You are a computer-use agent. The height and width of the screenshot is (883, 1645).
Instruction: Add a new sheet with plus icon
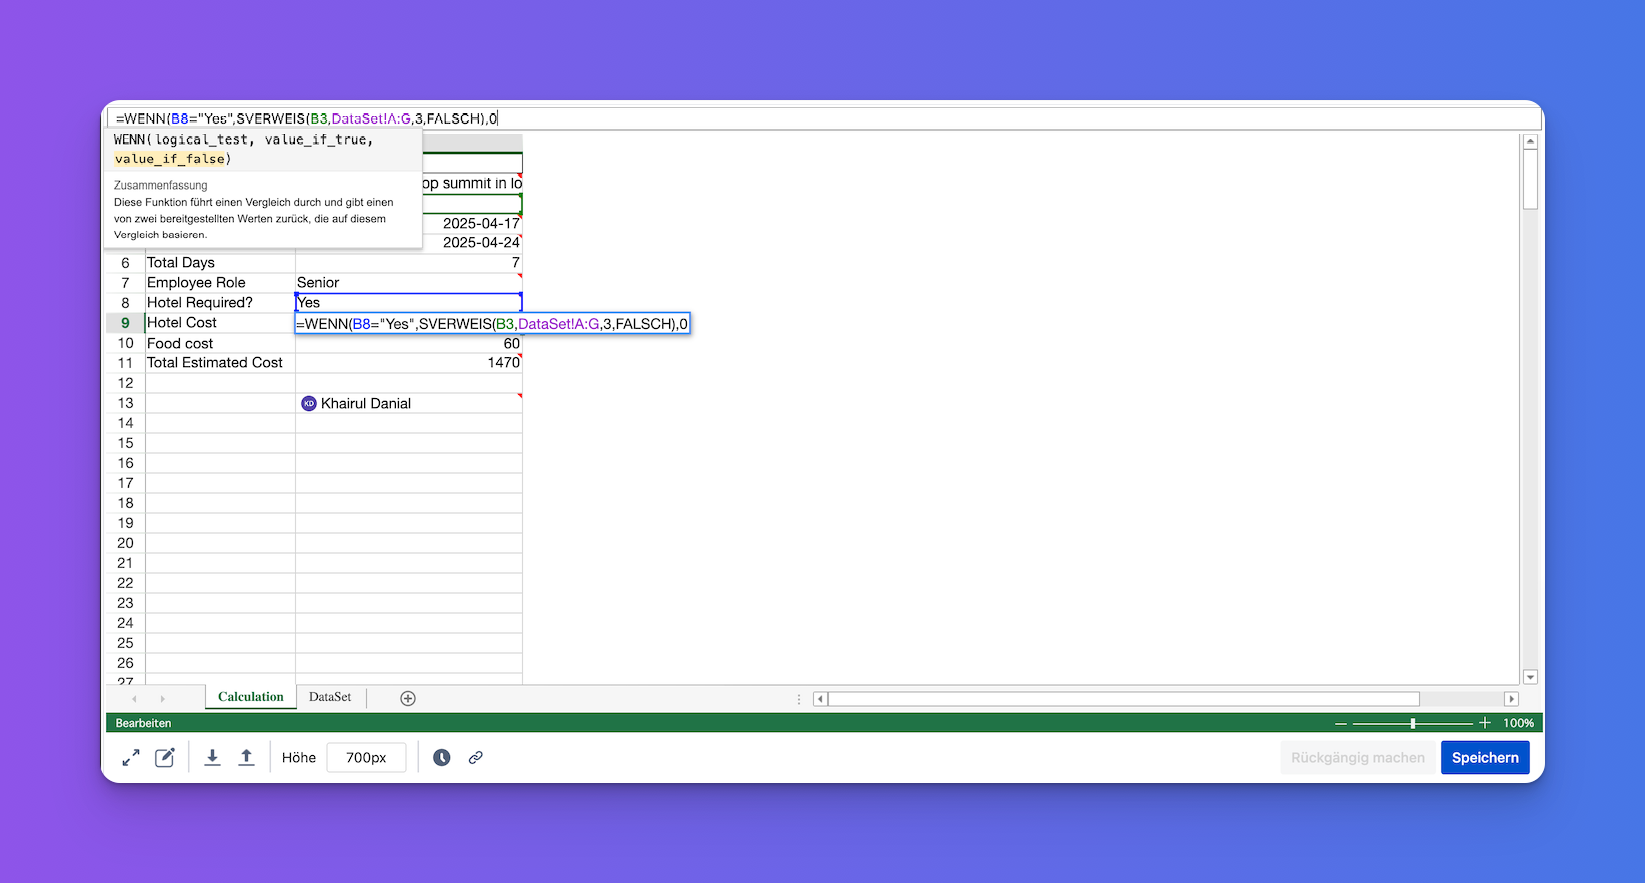408,698
